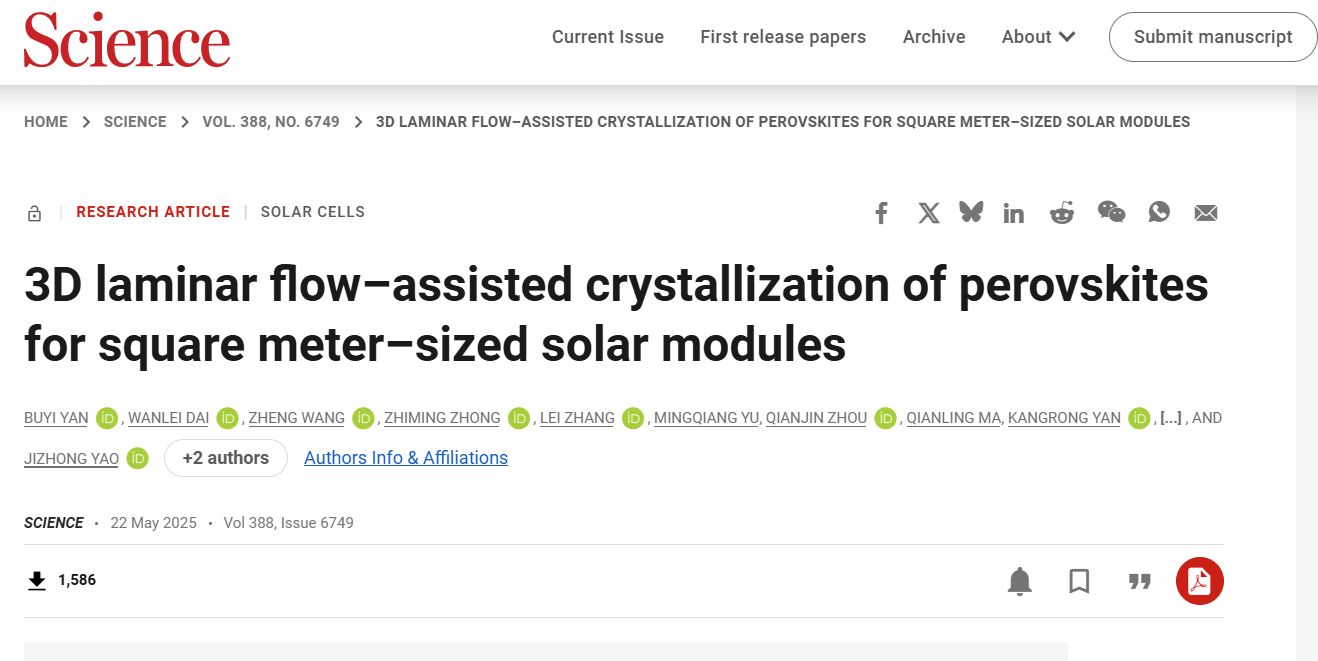Share article on Reddit
Screen dimensions: 1318x661
[1061, 212]
